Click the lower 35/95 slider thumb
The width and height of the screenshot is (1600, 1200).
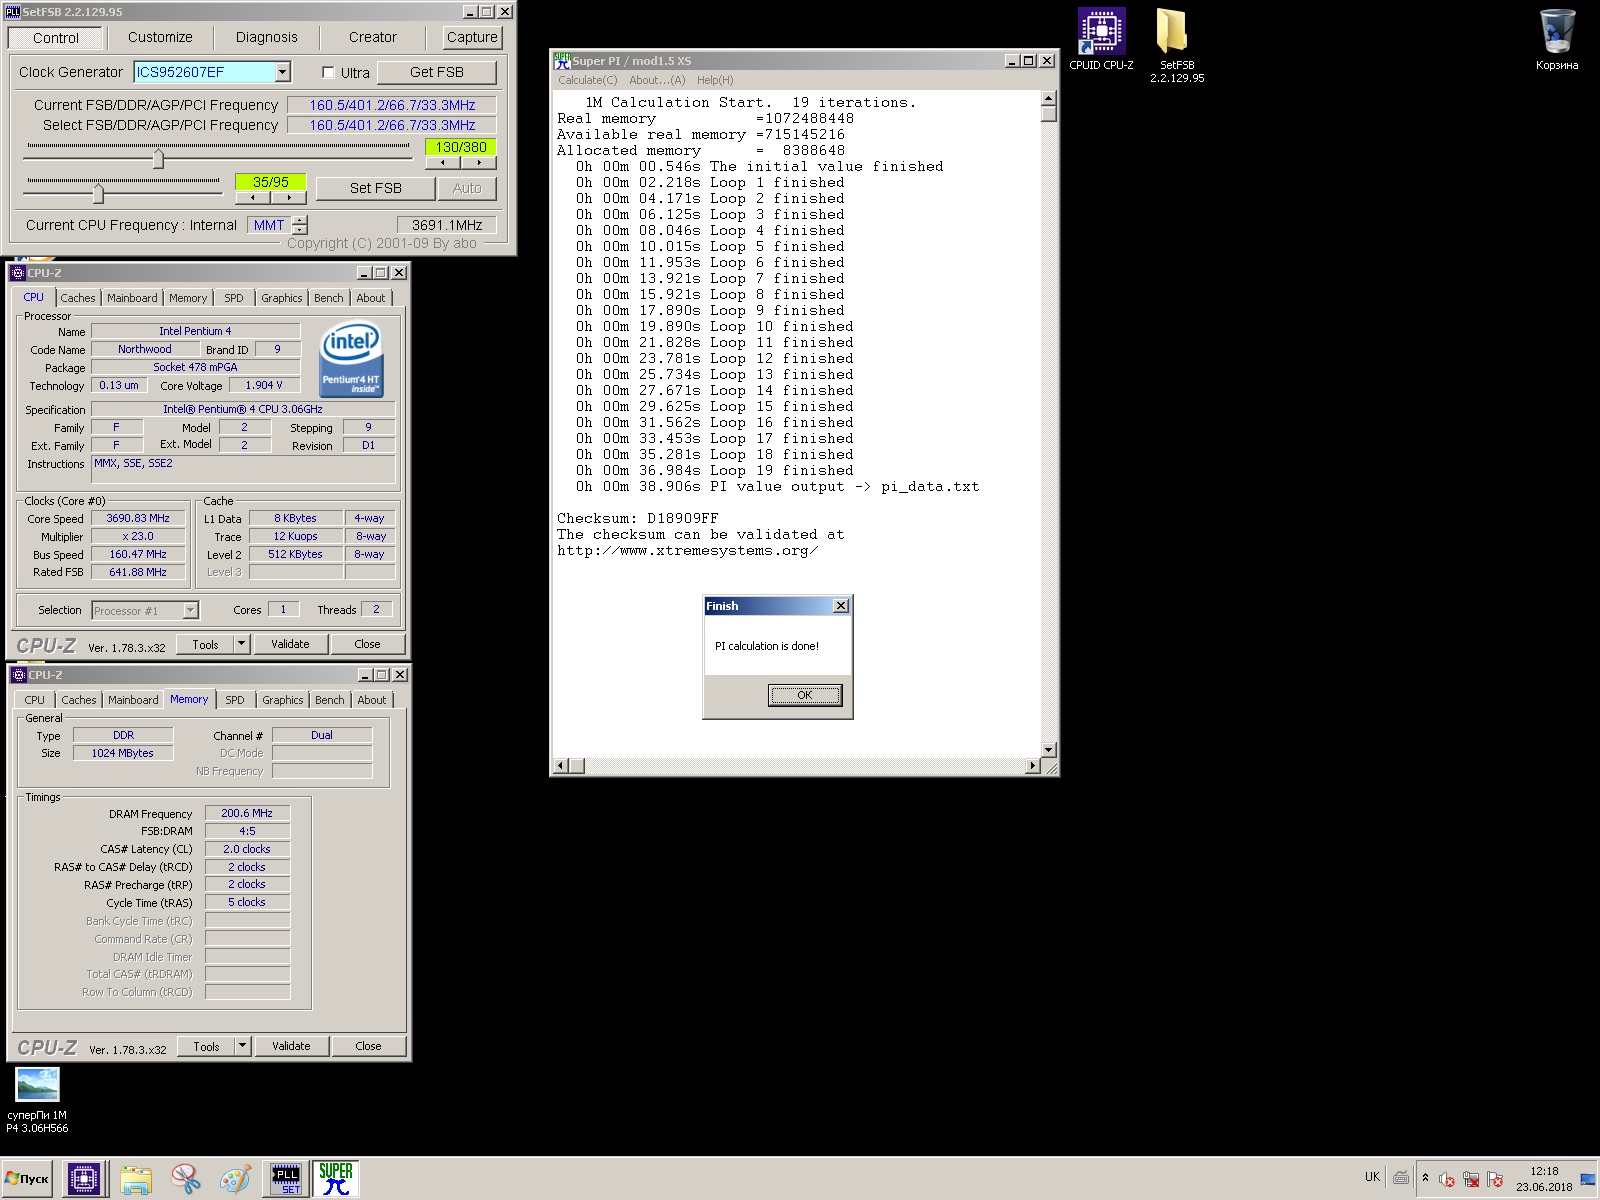[x=98, y=194]
